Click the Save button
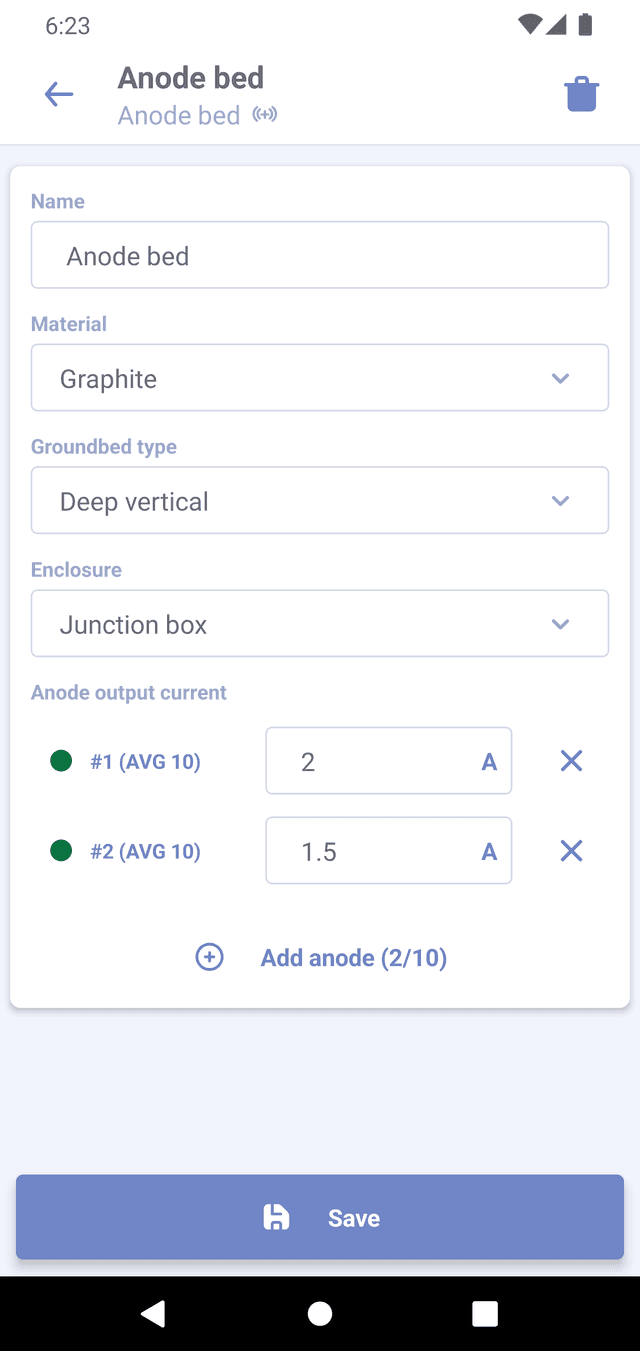The height and width of the screenshot is (1351, 640). point(320,1217)
